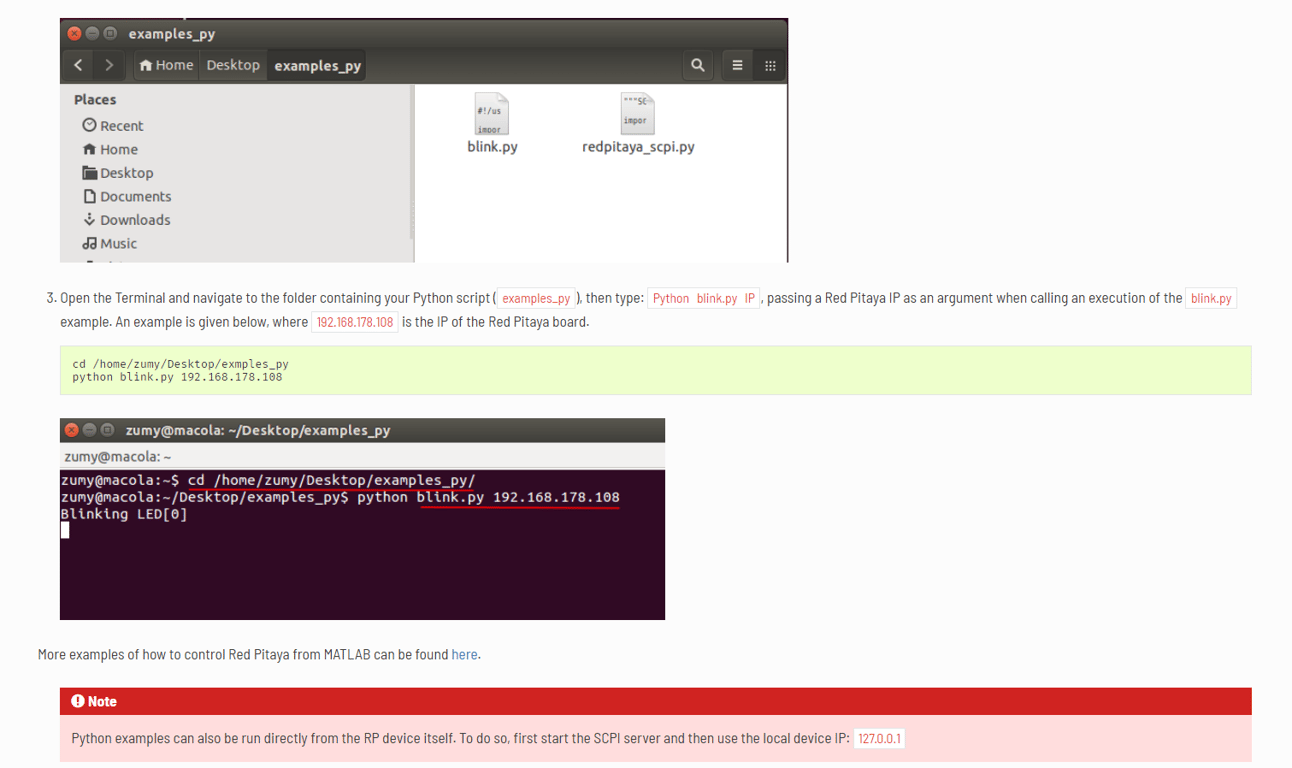This screenshot has height=768, width=1292.
Task: Click the examples_py inline code in step 3
Action: pos(536,298)
